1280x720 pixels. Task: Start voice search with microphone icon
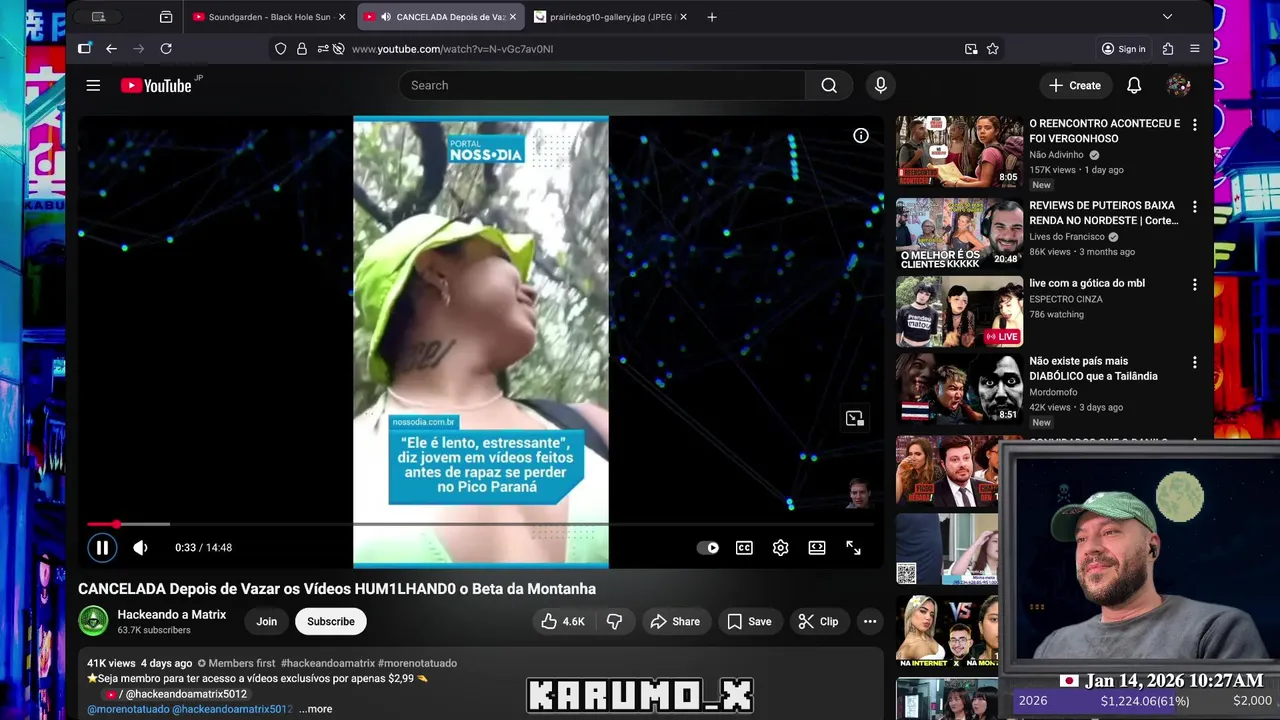click(x=880, y=85)
